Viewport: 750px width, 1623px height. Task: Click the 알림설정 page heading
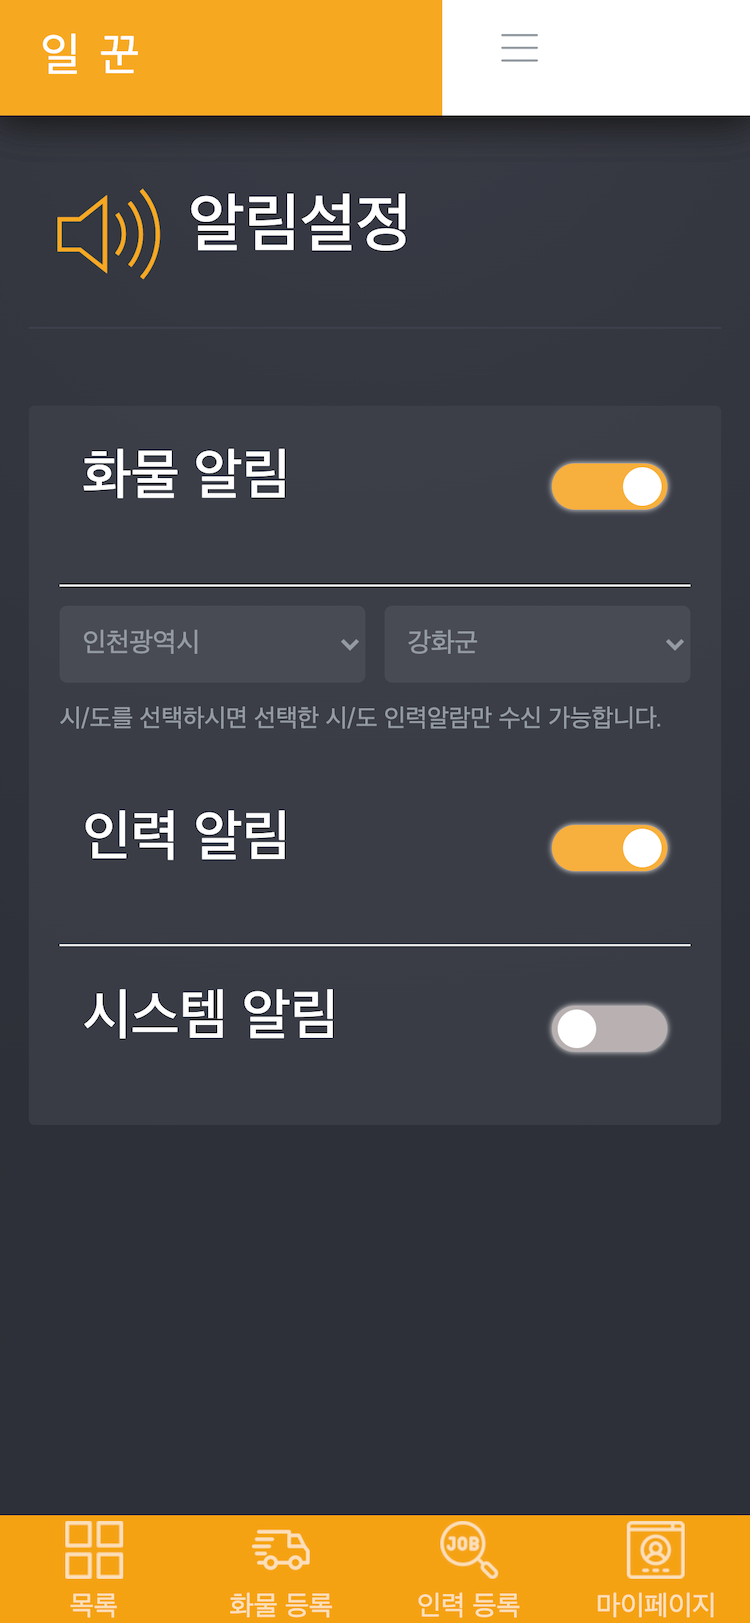(299, 222)
